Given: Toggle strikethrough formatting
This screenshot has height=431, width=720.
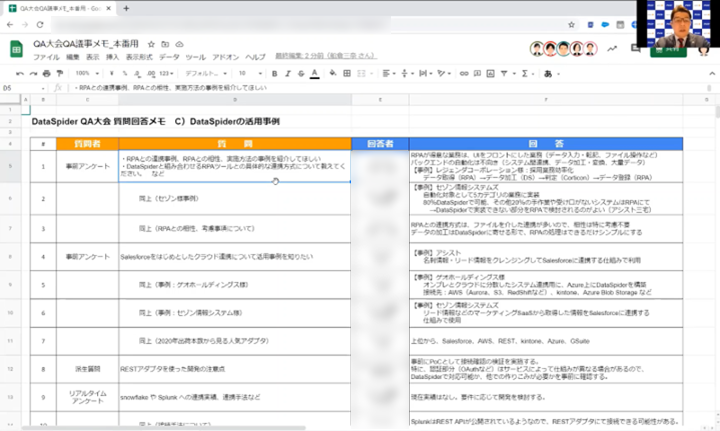Looking at the screenshot, I should tap(301, 73).
